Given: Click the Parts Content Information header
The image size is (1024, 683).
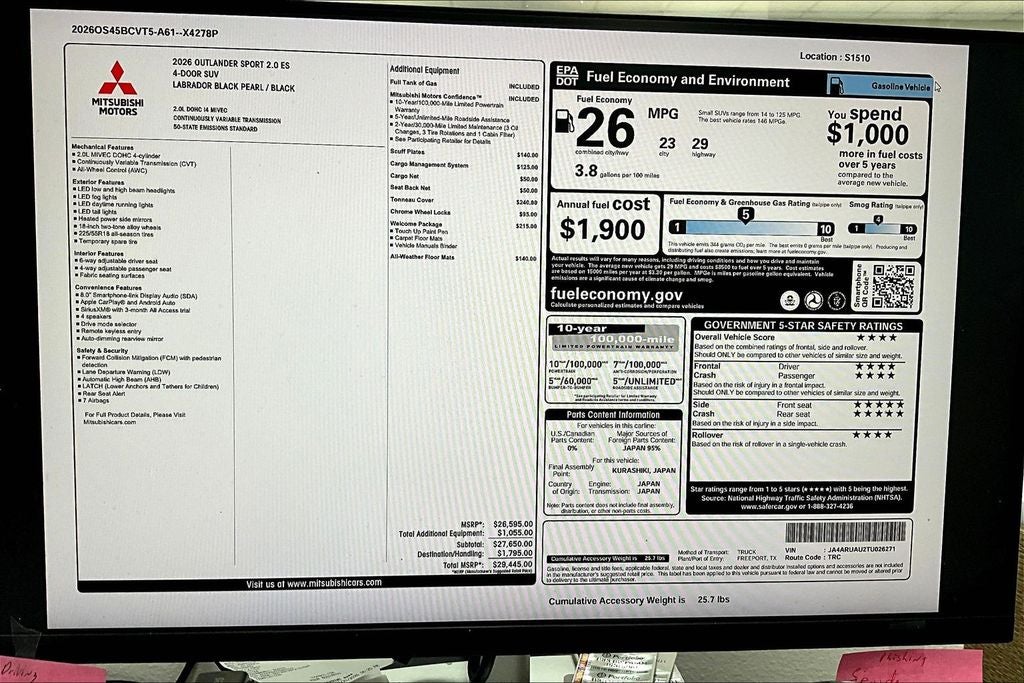Looking at the screenshot, I should click(x=613, y=415).
